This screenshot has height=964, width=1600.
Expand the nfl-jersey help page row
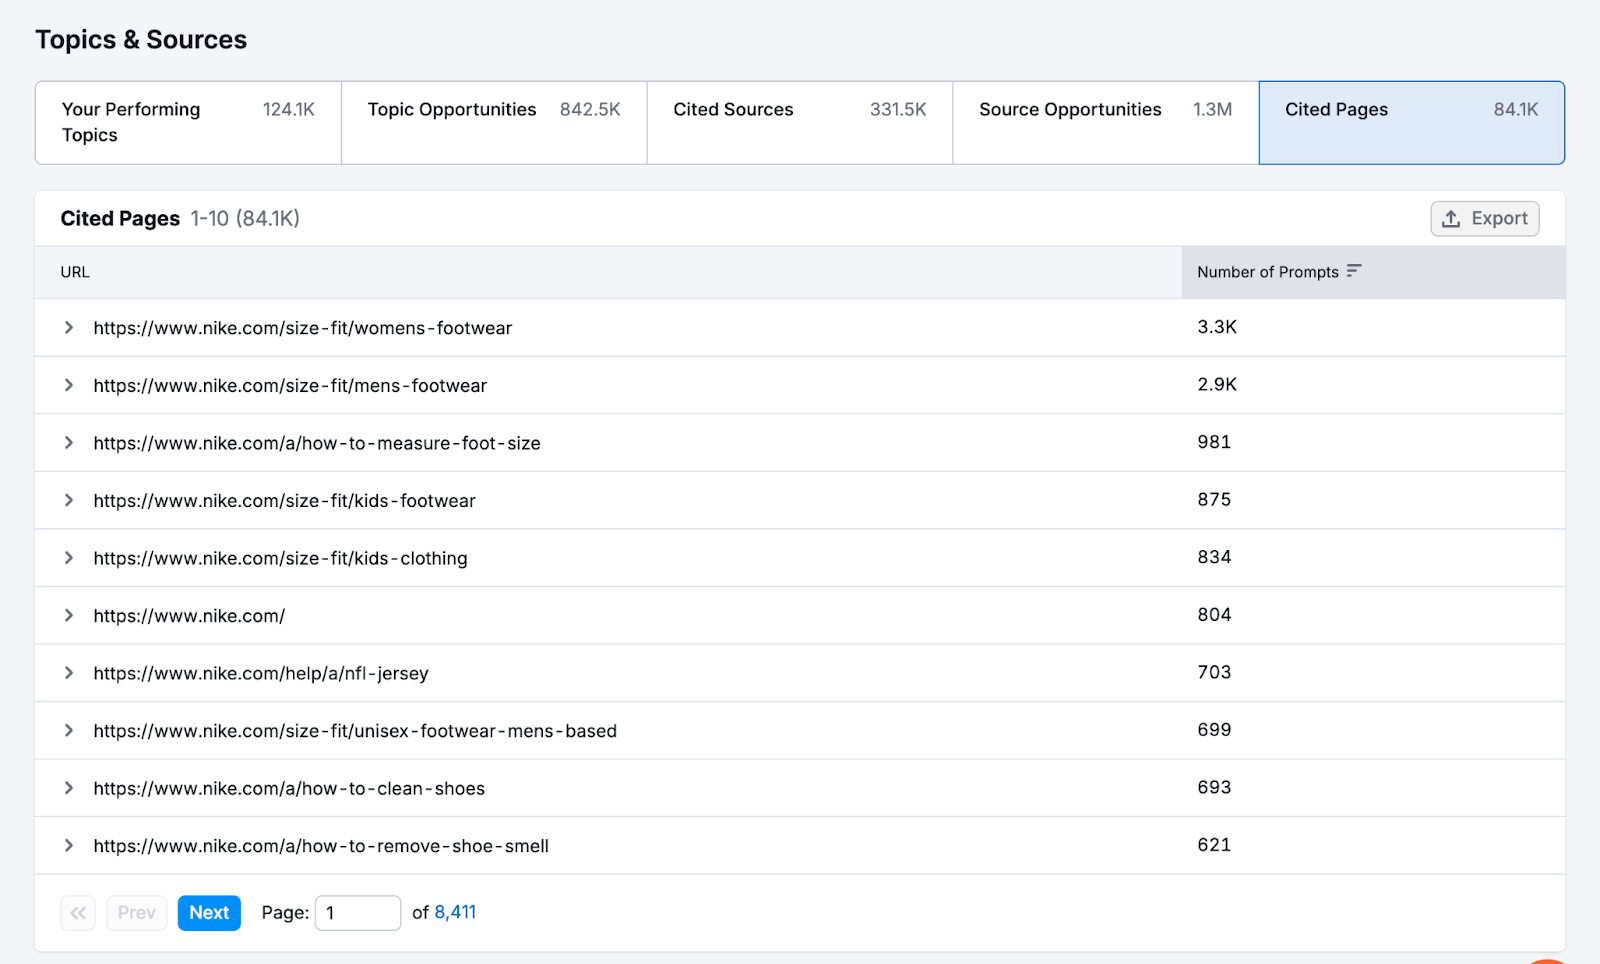pyautogui.click(x=68, y=673)
